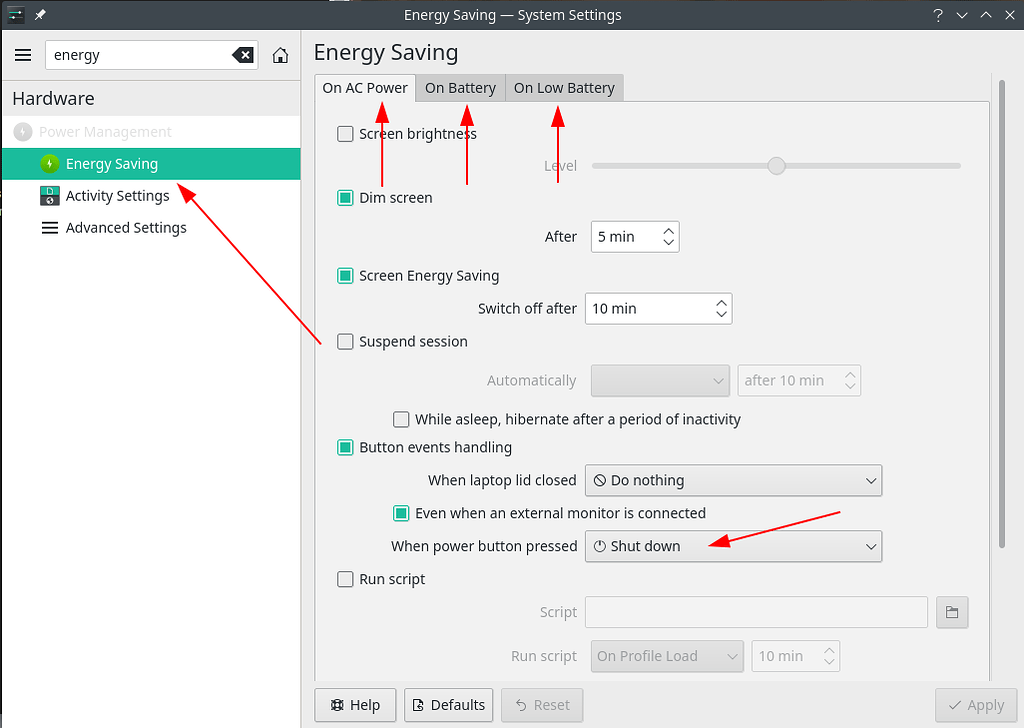
Task: Open the laptop lid closed dropdown
Action: click(x=733, y=480)
